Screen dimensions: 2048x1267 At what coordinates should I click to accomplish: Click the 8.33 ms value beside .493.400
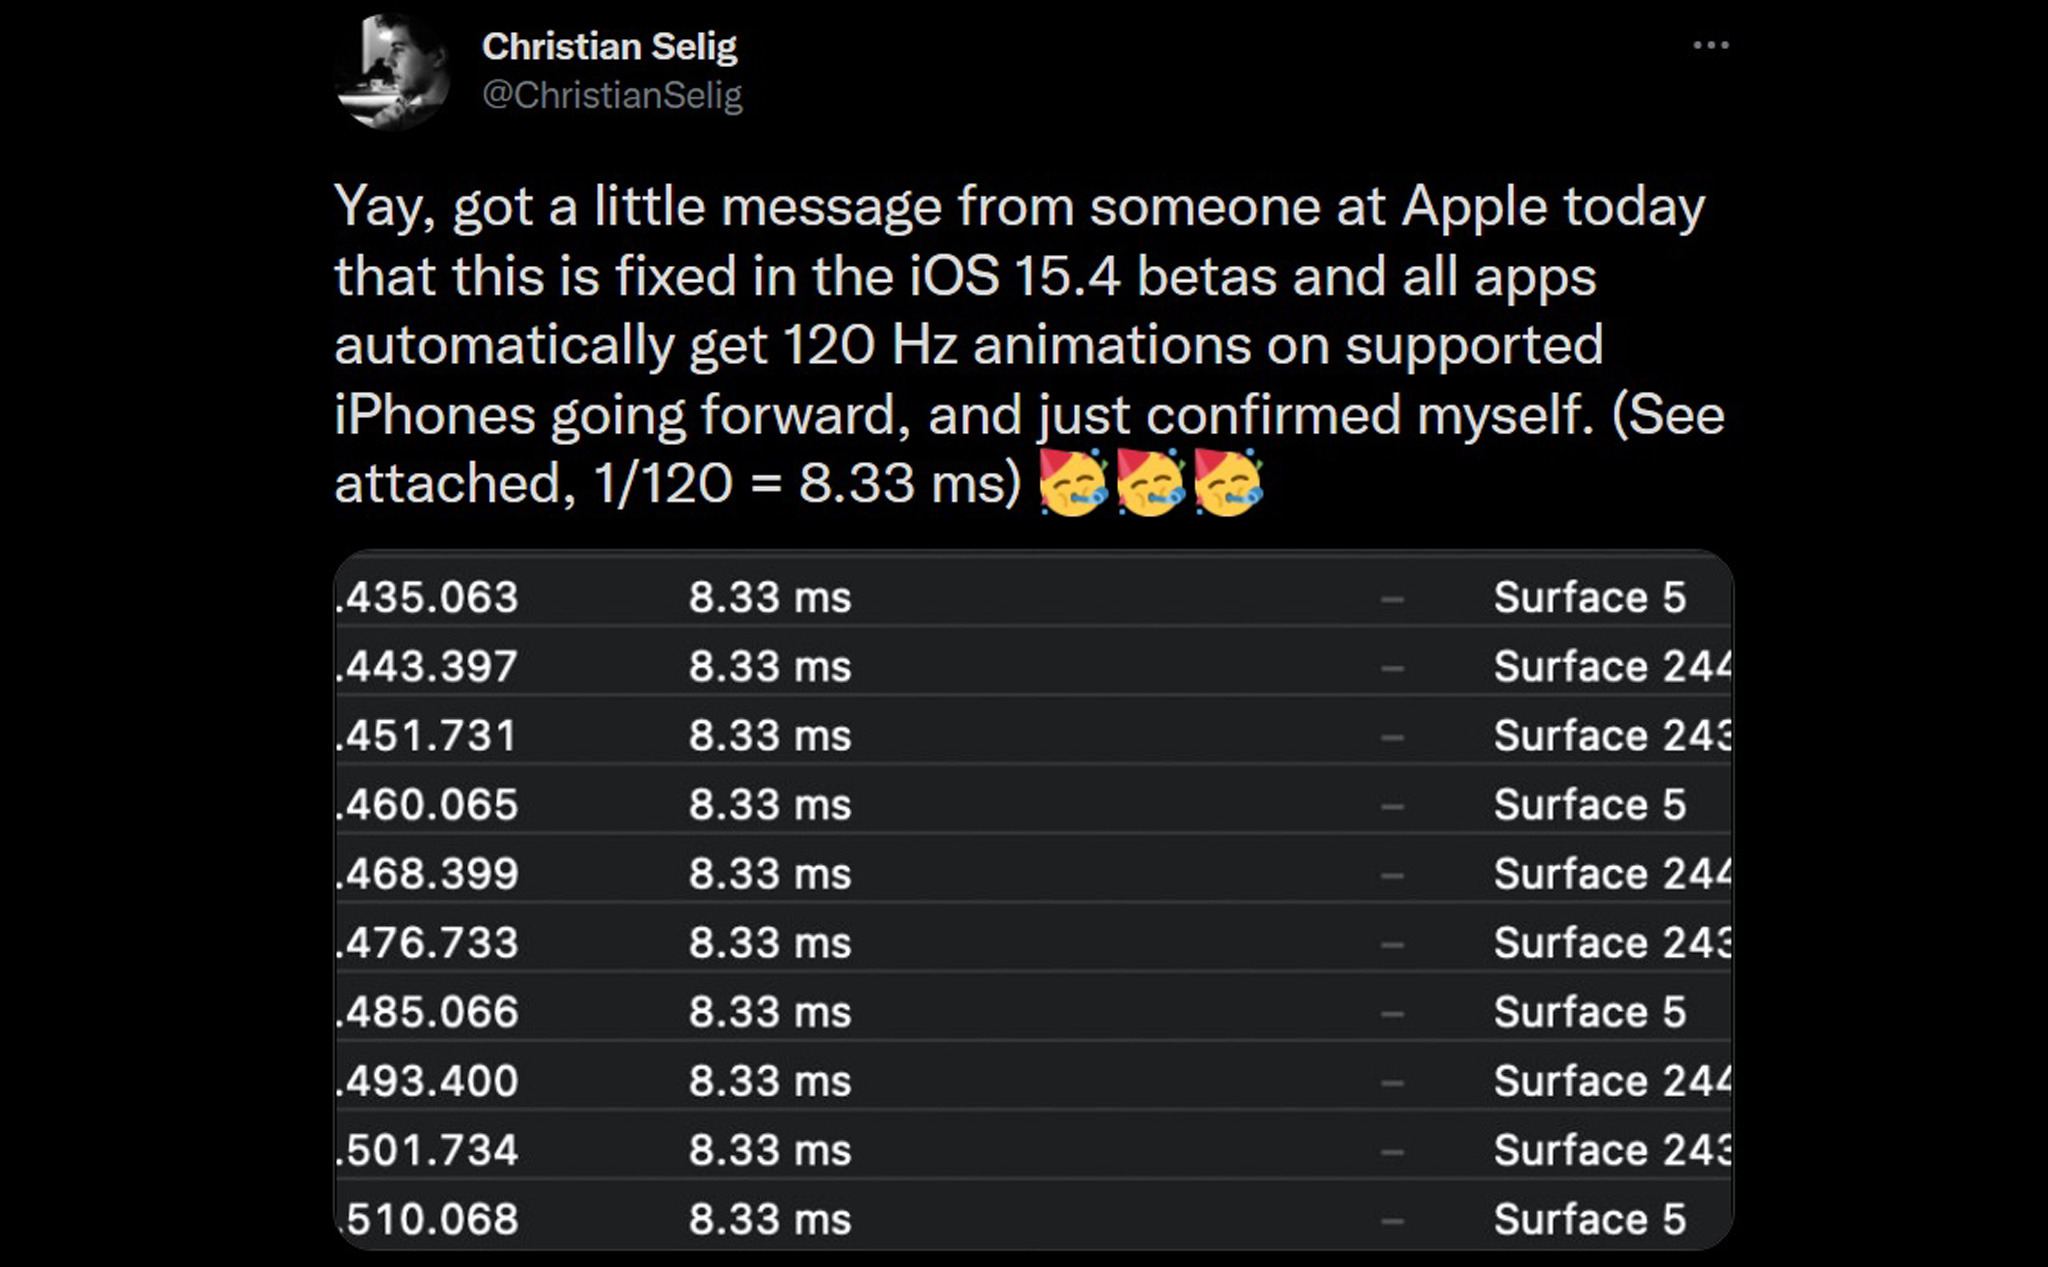pyautogui.click(x=769, y=1081)
